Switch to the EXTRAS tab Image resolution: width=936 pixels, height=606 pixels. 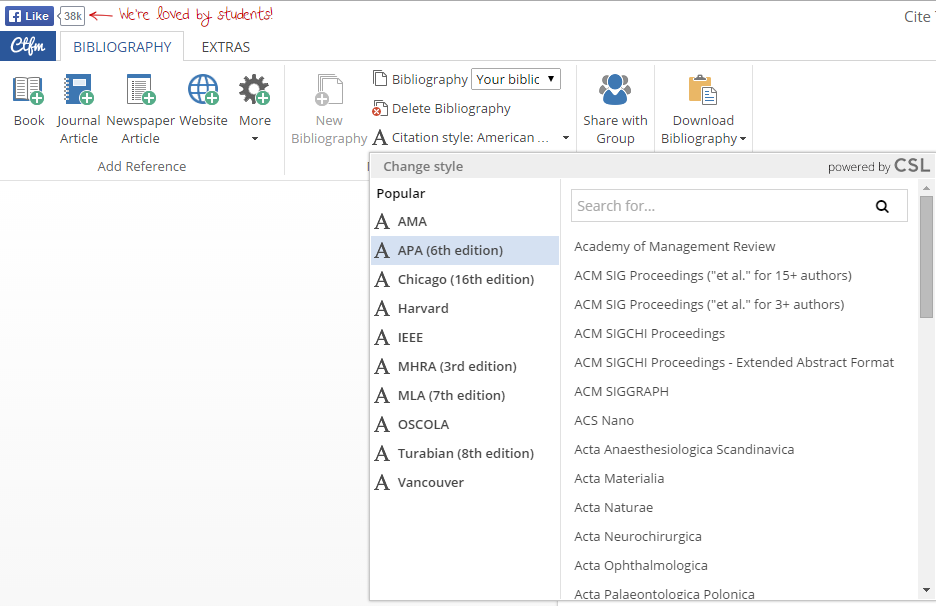(226, 47)
